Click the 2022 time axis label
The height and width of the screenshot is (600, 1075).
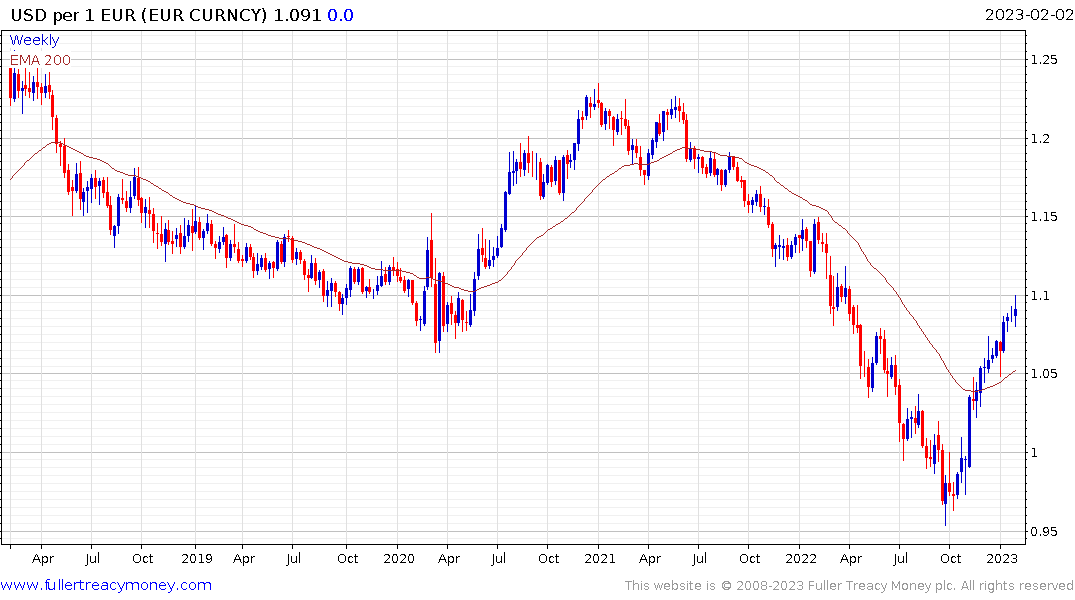click(x=800, y=559)
